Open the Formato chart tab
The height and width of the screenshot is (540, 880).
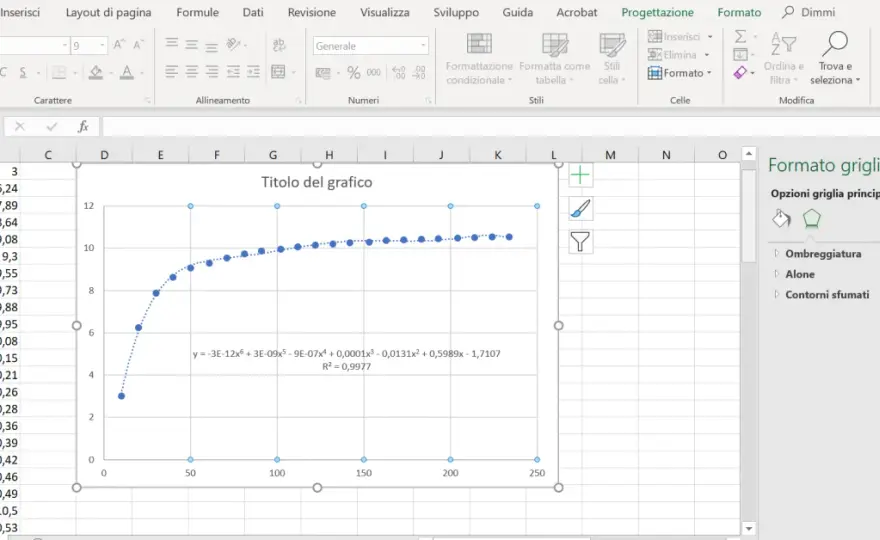tap(739, 12)
